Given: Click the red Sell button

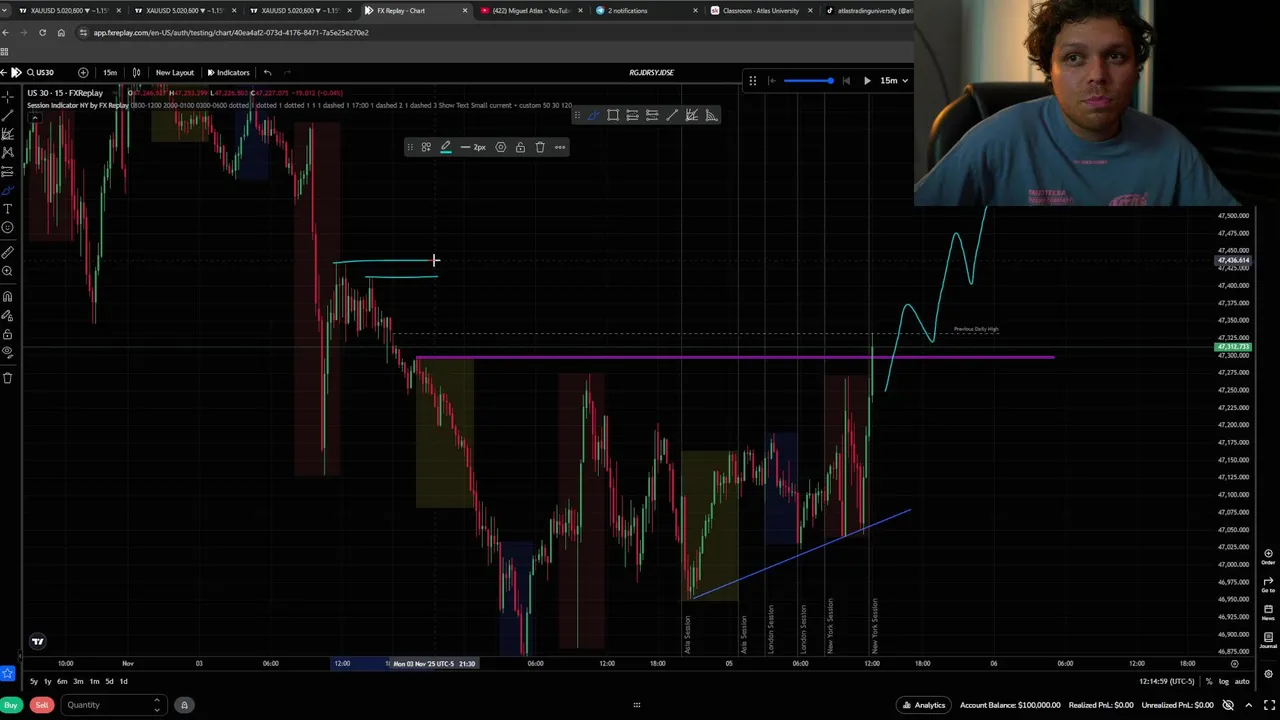Looking at the screenshot, I should pyautogui.click(x=41, y=705).
